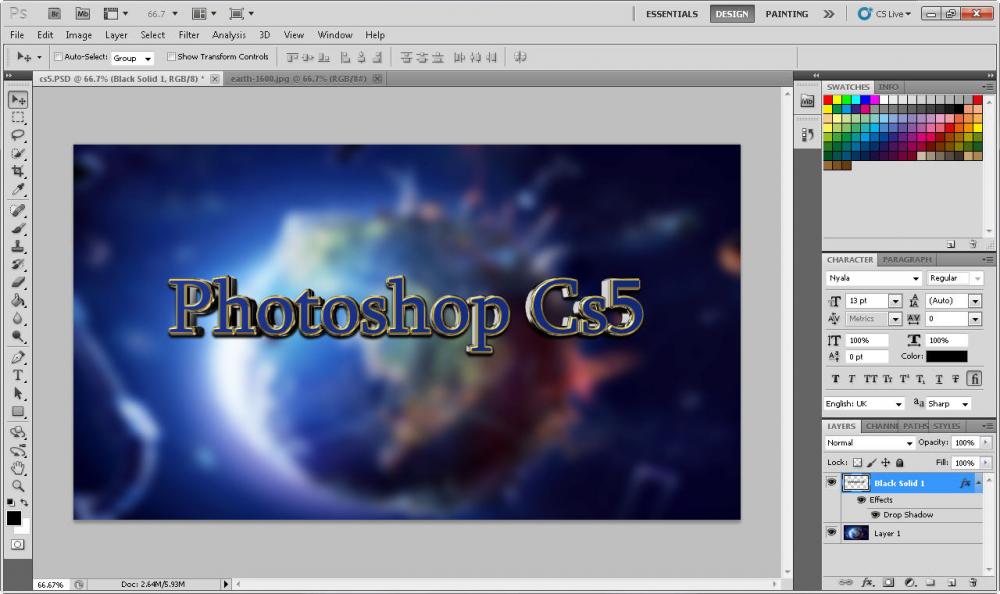Select the Horizontal Type tool

click(x=18, y=375)
